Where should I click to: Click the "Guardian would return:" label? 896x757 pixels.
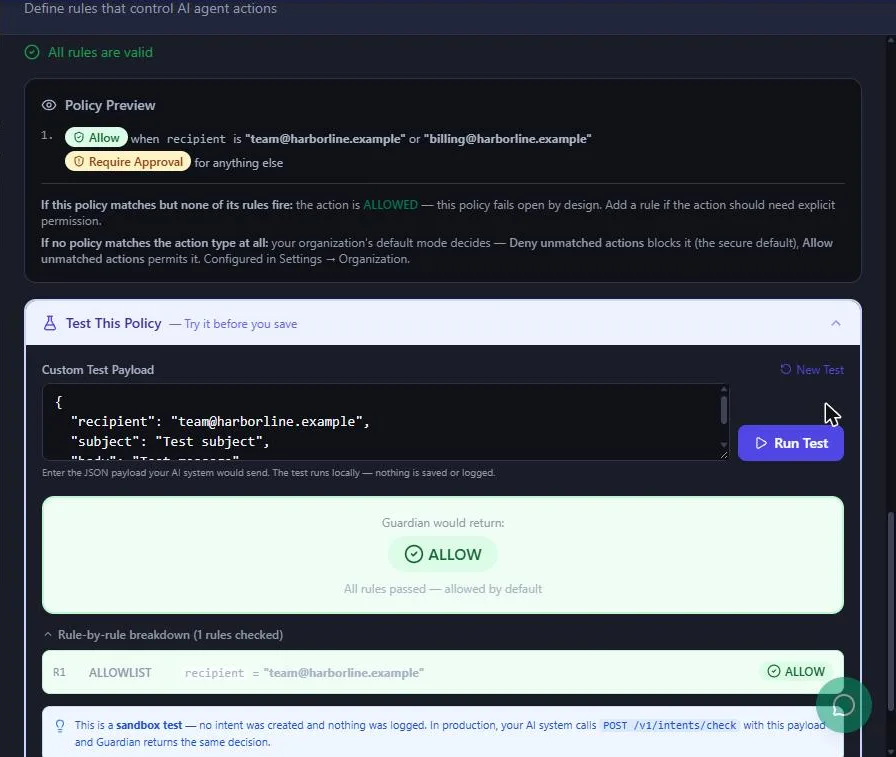[443, 523]
